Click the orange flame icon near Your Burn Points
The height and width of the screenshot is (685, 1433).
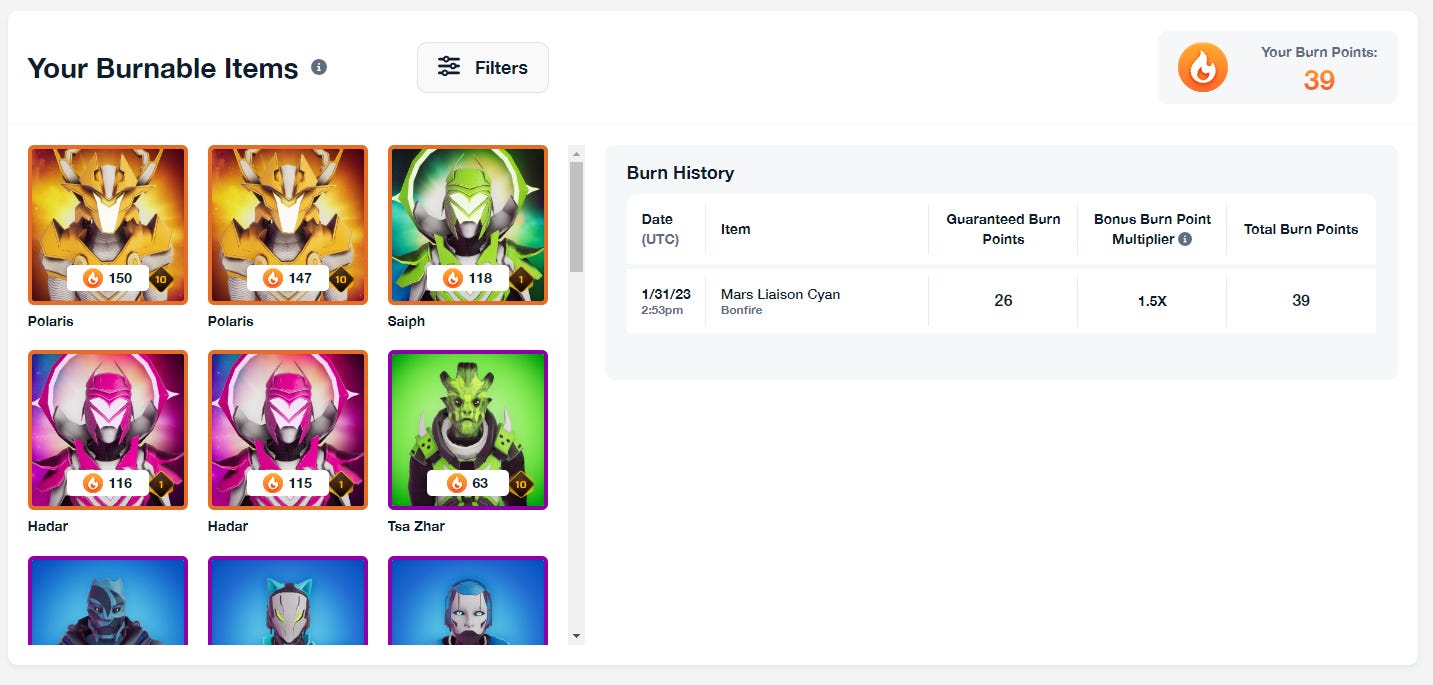click(x=1202, y=67)
